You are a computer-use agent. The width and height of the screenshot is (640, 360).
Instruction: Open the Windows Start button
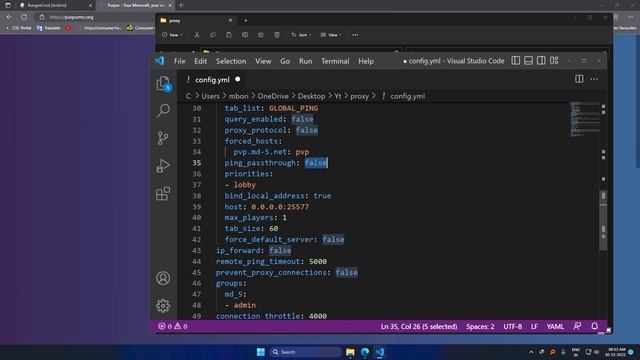[x=260, y=352]
